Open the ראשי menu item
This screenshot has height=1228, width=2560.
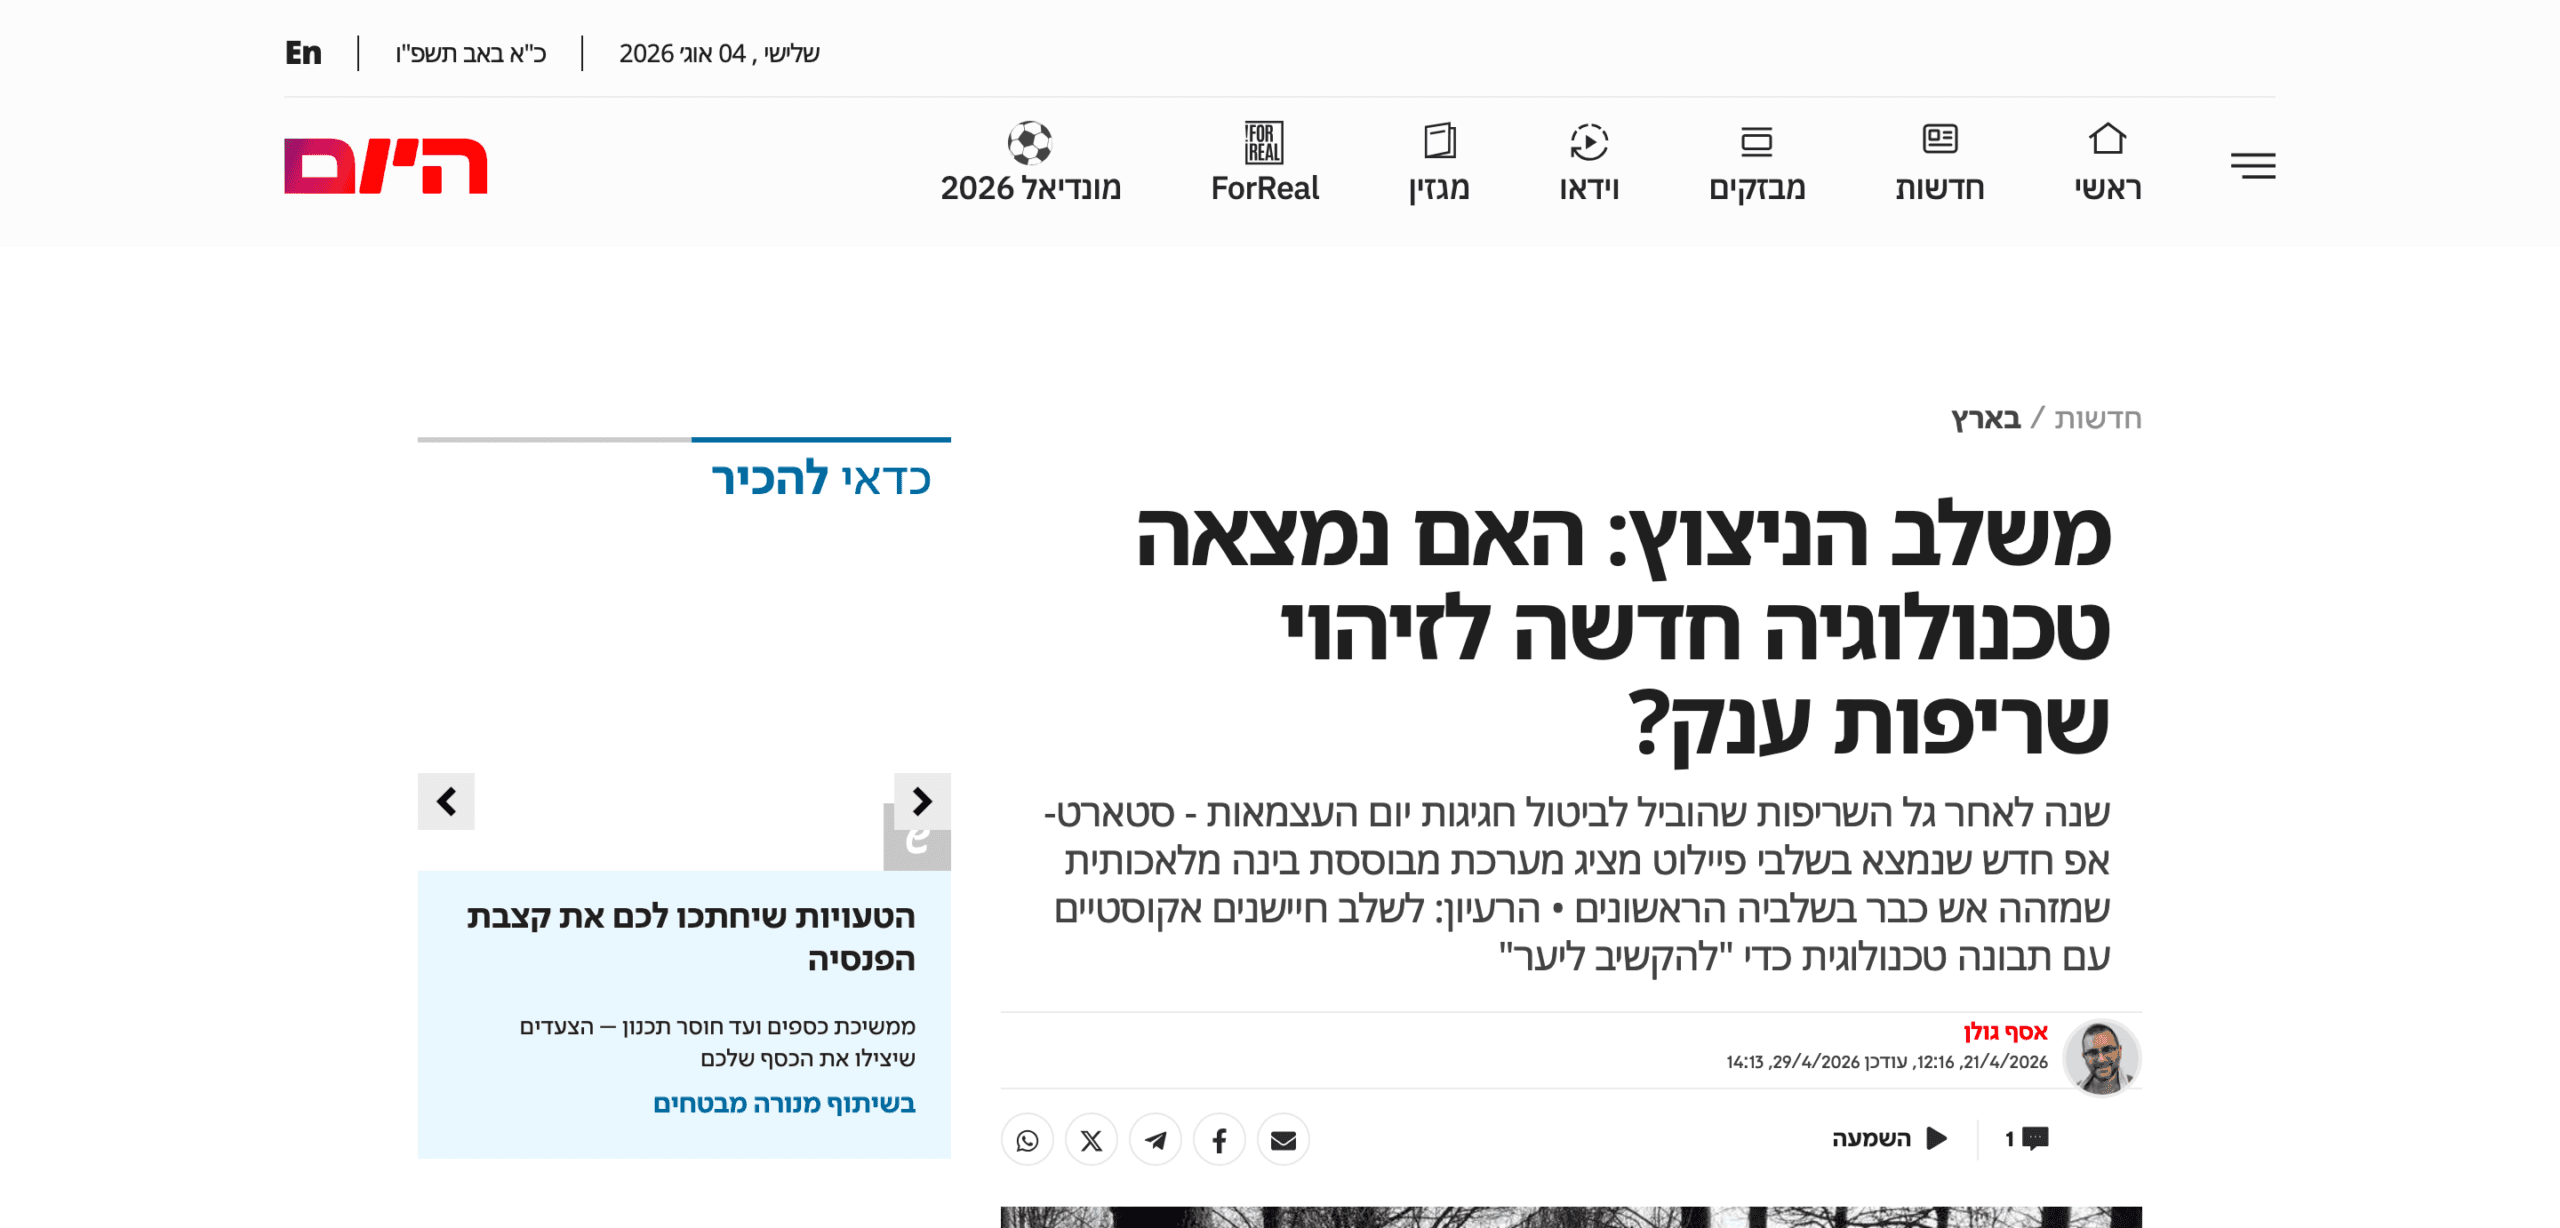click(x=2107, y=188)
